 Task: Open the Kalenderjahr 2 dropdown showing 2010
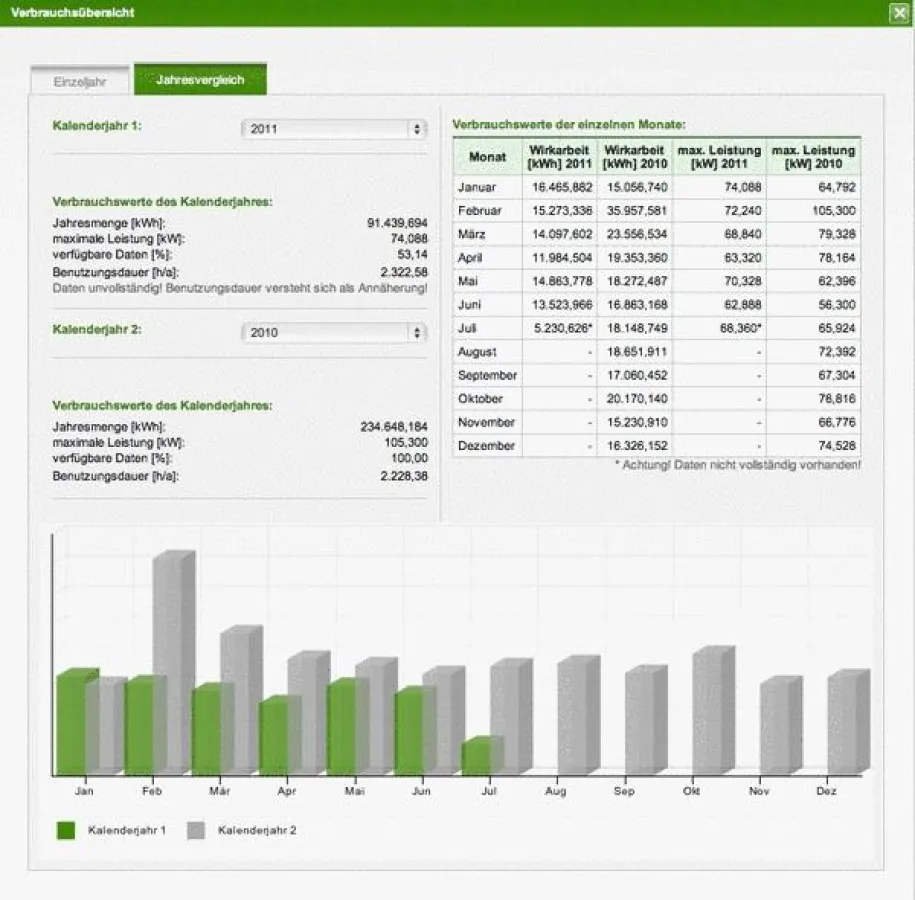pyautogui.click(x=334, y=332)
